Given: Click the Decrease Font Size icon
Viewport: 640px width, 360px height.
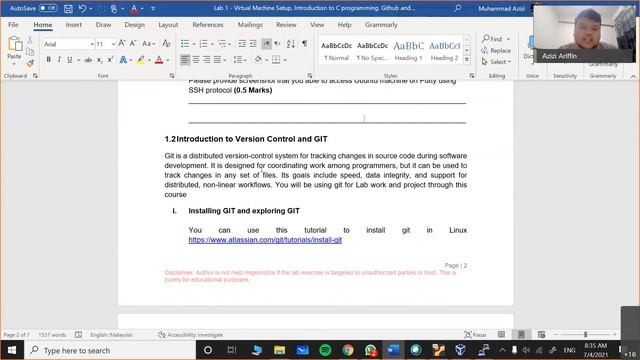Looking at the screenshot, I should coord(133,43).
